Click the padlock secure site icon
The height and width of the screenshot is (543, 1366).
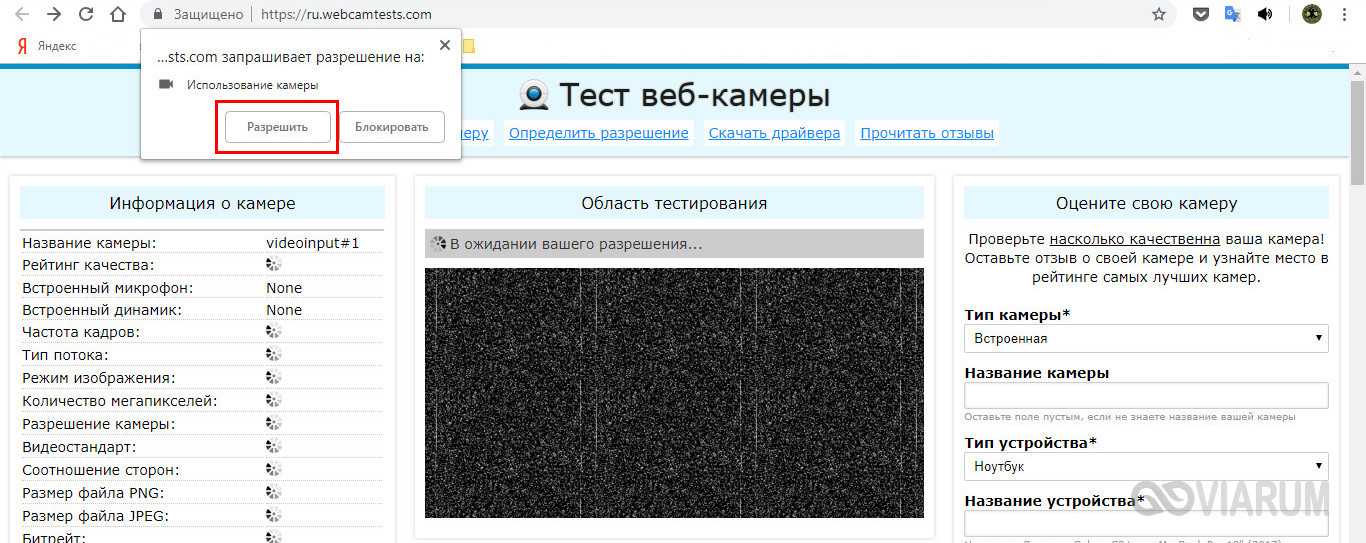(155, 14)
